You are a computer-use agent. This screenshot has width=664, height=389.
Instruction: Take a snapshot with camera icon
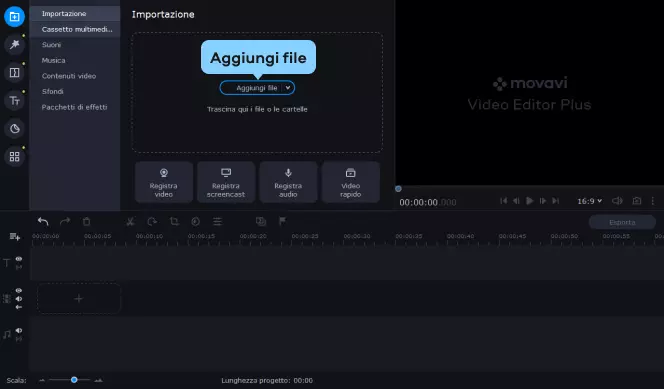pyautogui.click(x=636, y=201)
